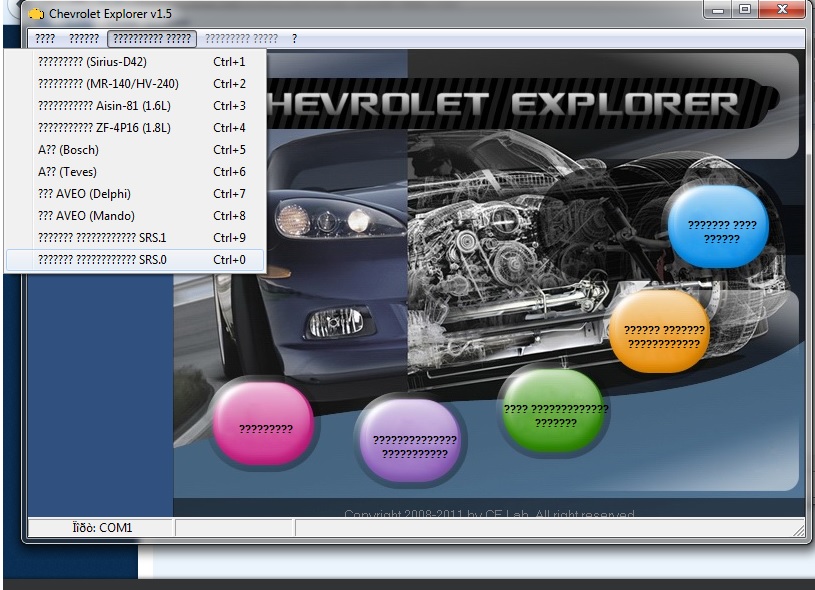The image size is (815, 590).
Task: Close the opened third menu in menu bar
Action: click(x=152, y=38)
